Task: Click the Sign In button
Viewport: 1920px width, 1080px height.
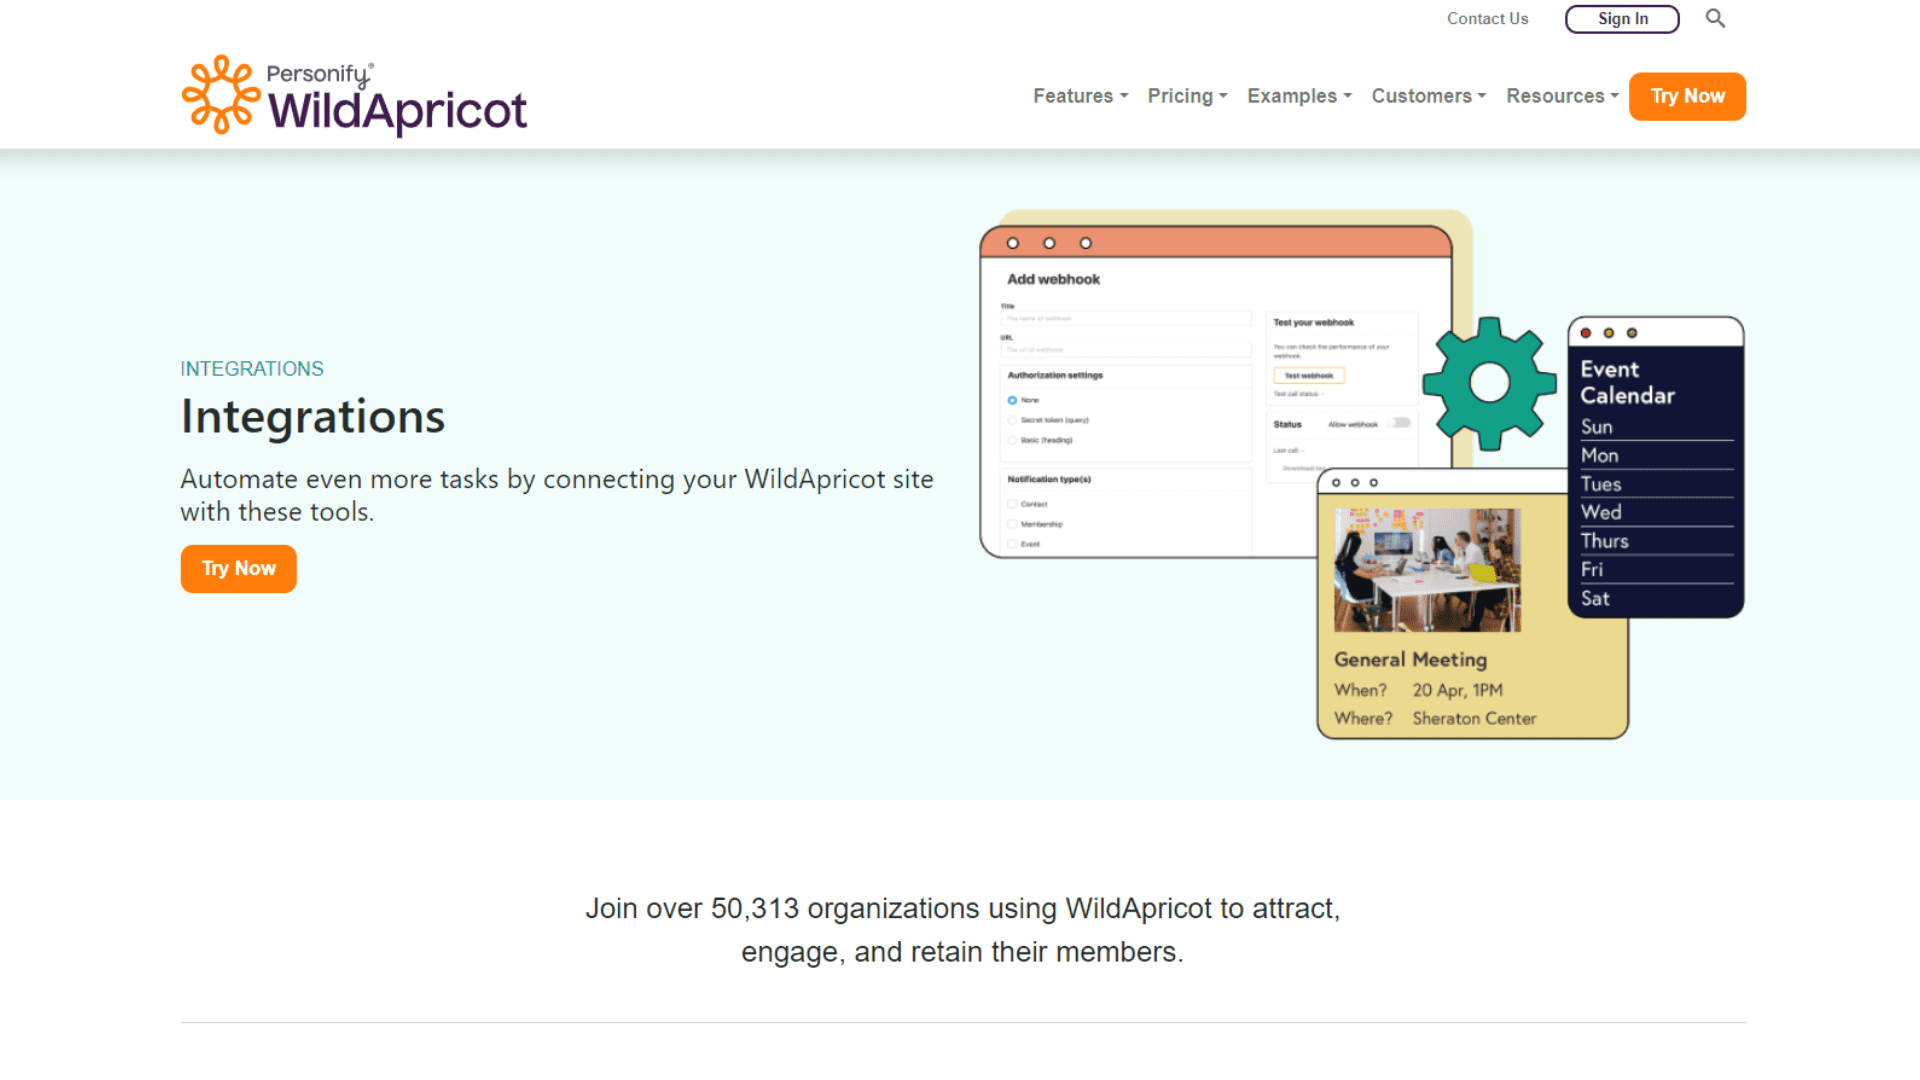Action: 1621,18
